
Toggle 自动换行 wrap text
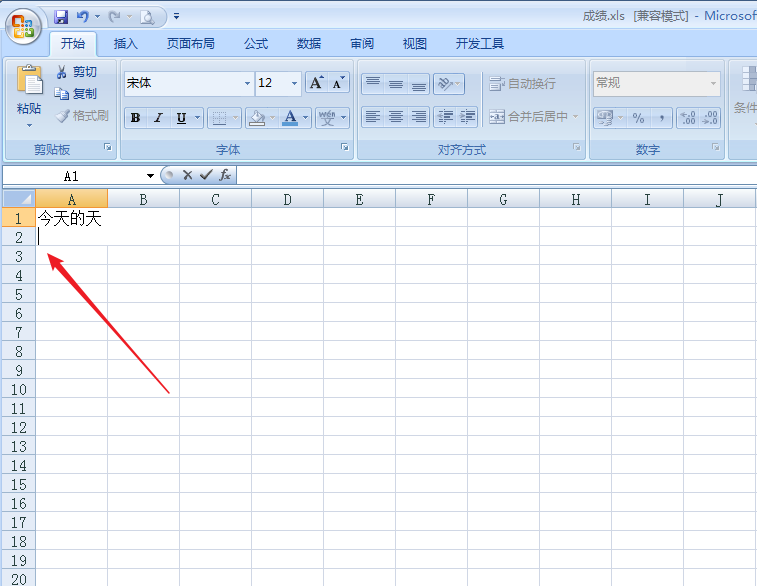(522, 84)
